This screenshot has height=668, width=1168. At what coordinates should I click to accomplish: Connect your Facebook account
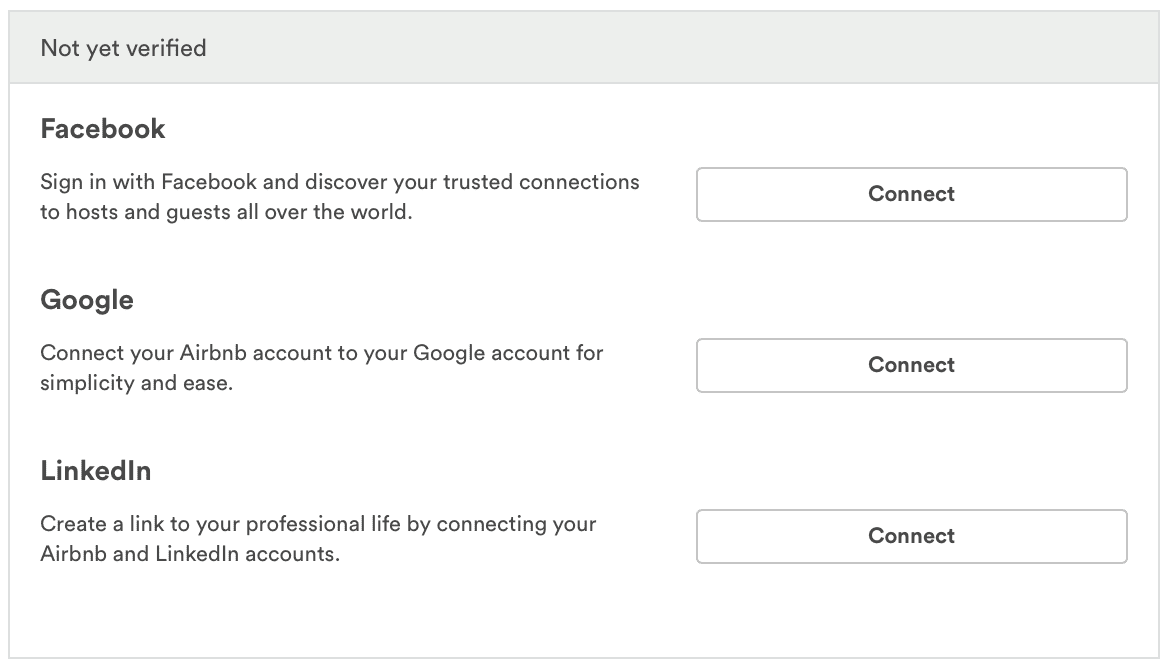click(911, 194)
